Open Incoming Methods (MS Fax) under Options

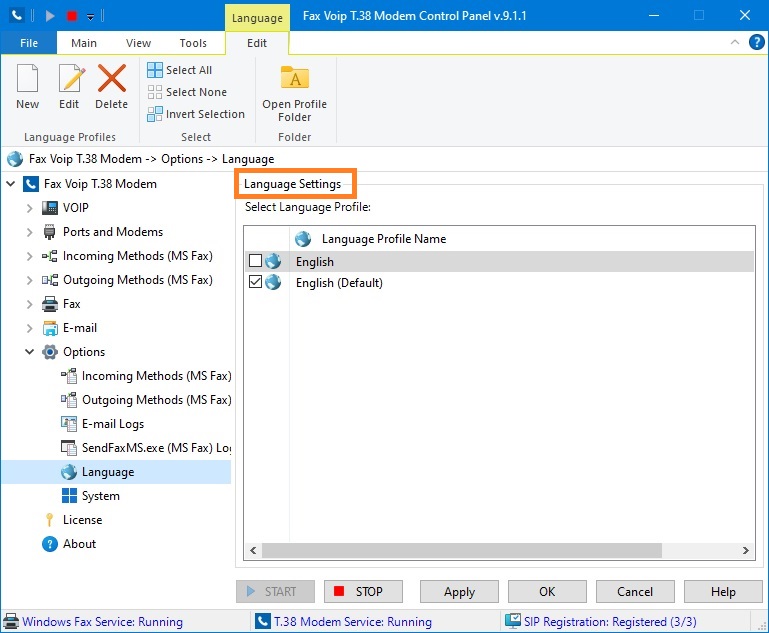coord(146,376)
